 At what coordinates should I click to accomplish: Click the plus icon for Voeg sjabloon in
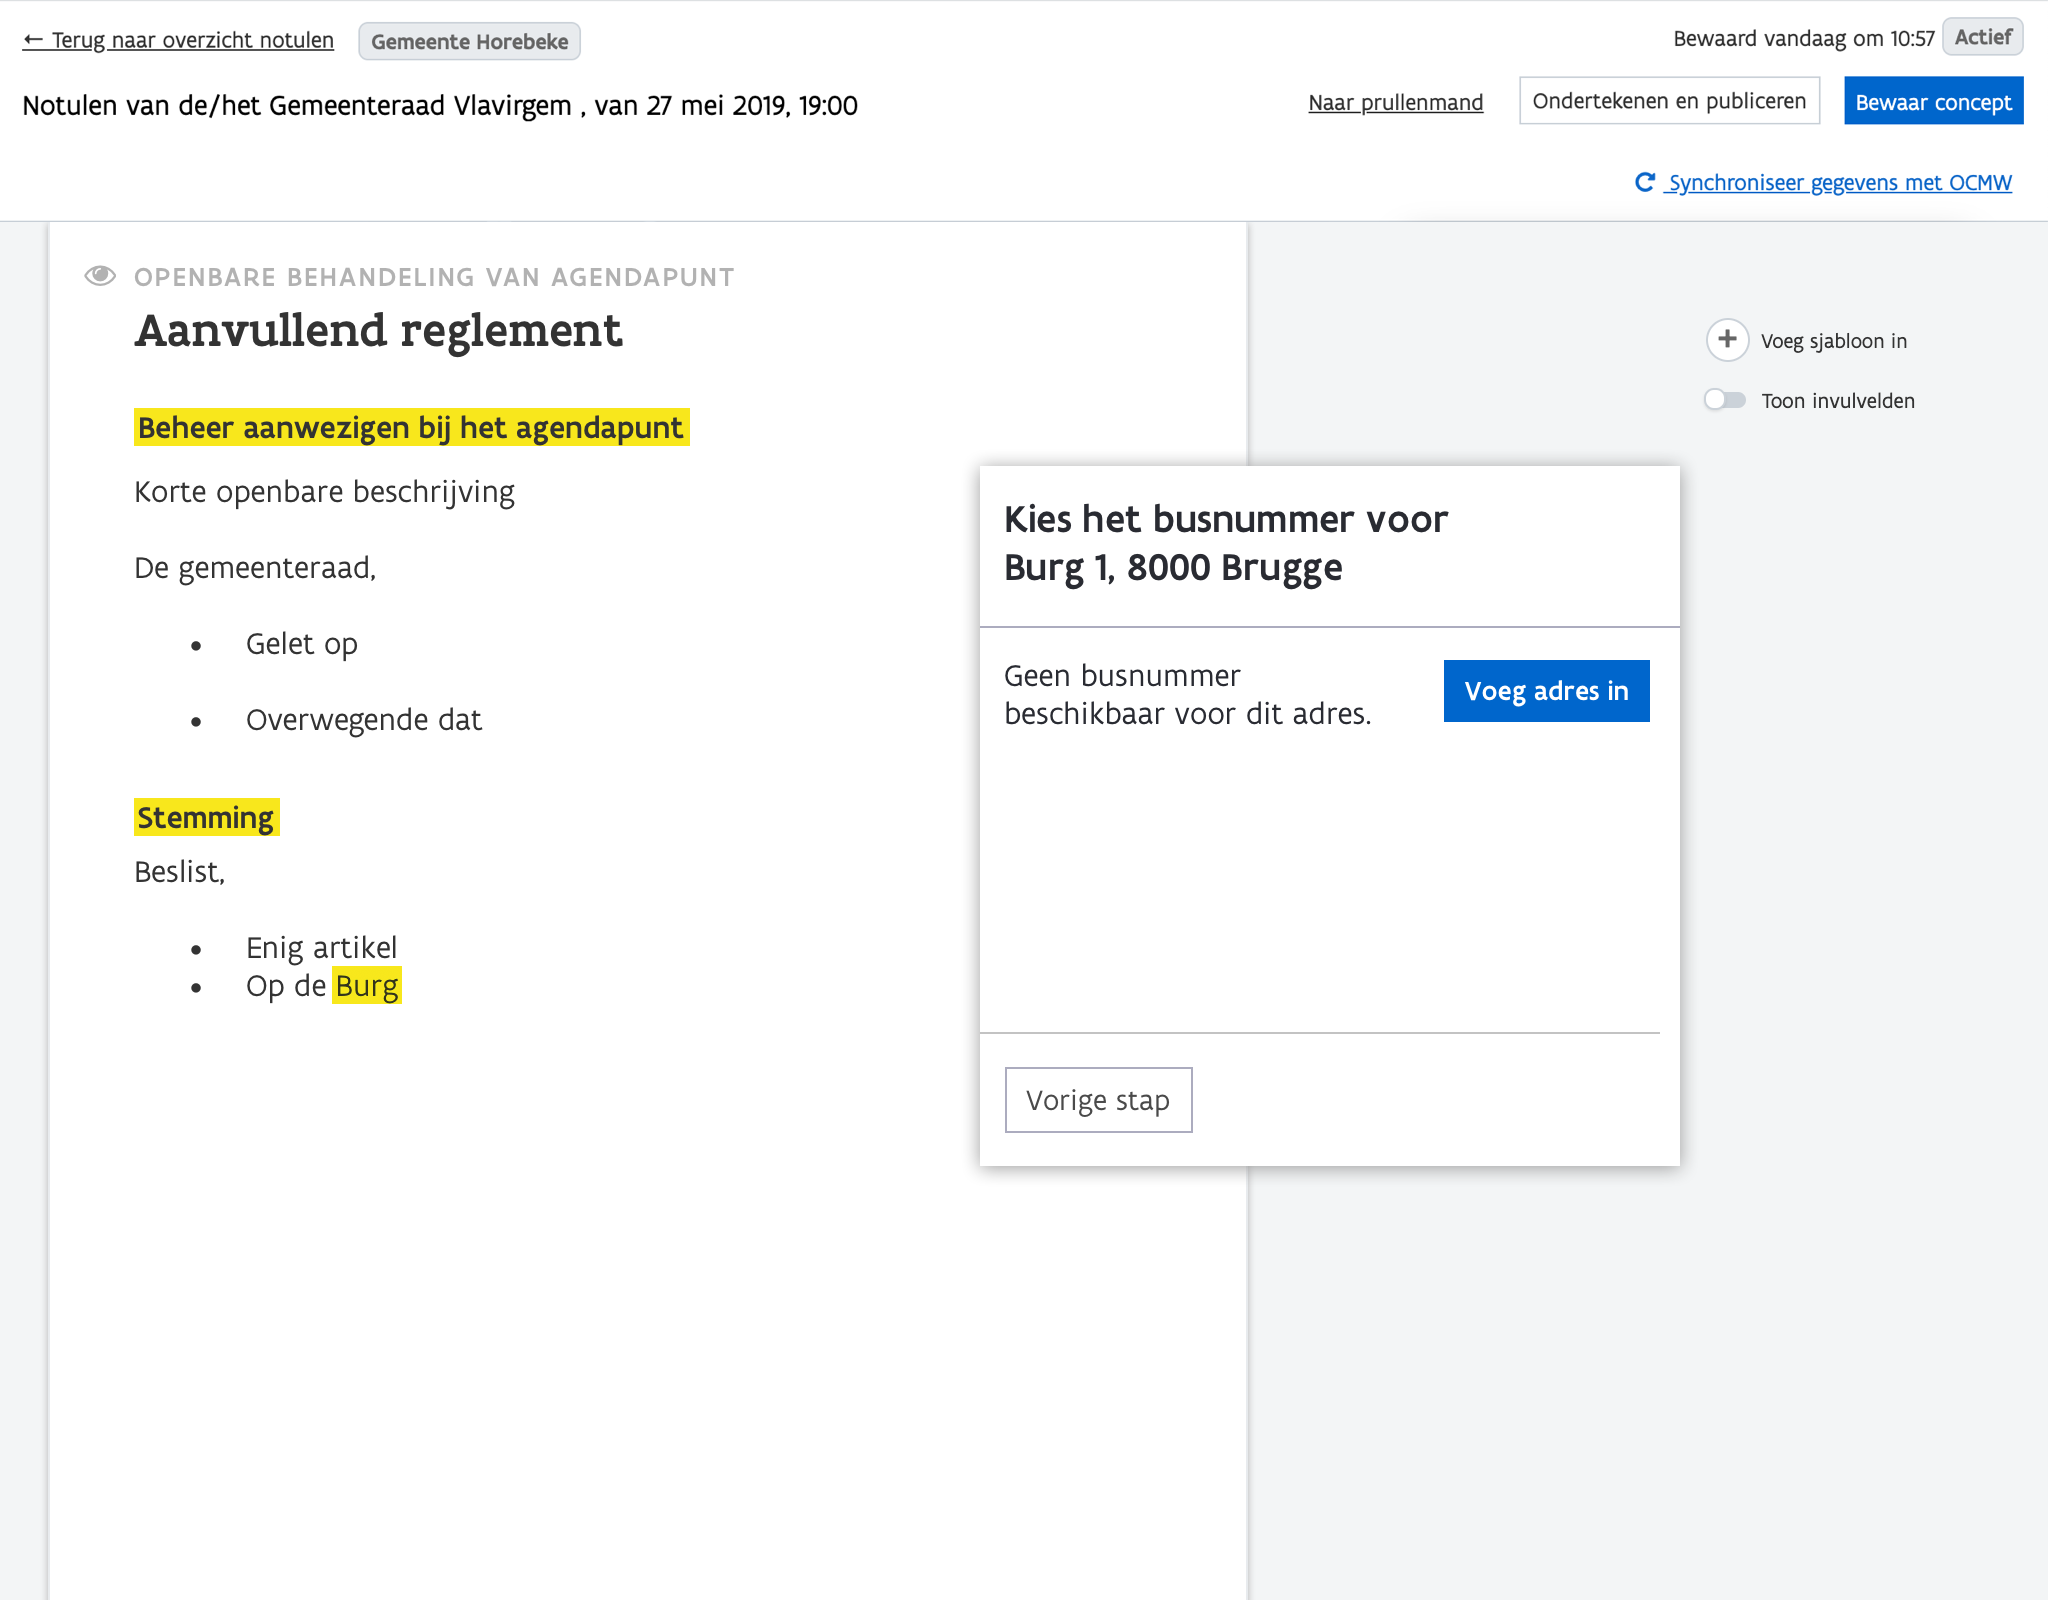[x=1727, y=340]
